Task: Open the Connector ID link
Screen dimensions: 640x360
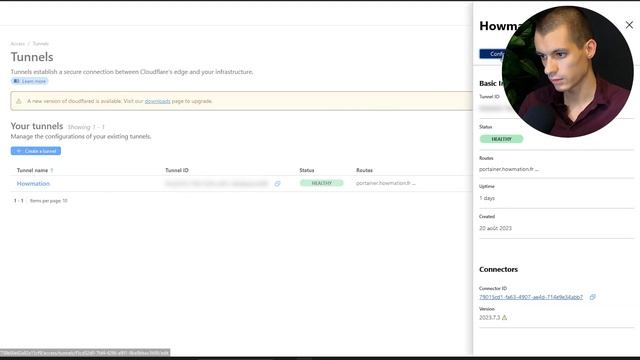Action: pos(531,297)
